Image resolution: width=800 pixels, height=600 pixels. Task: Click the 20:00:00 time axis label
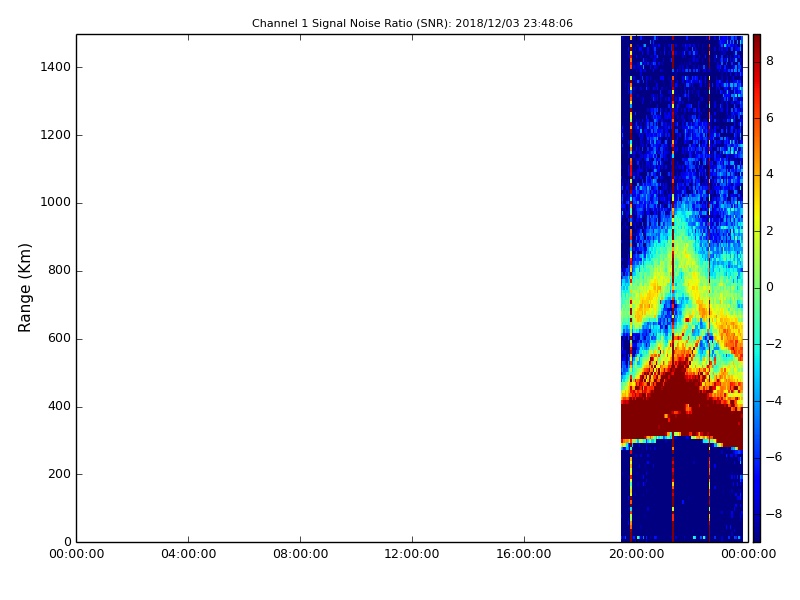[637, 554]
